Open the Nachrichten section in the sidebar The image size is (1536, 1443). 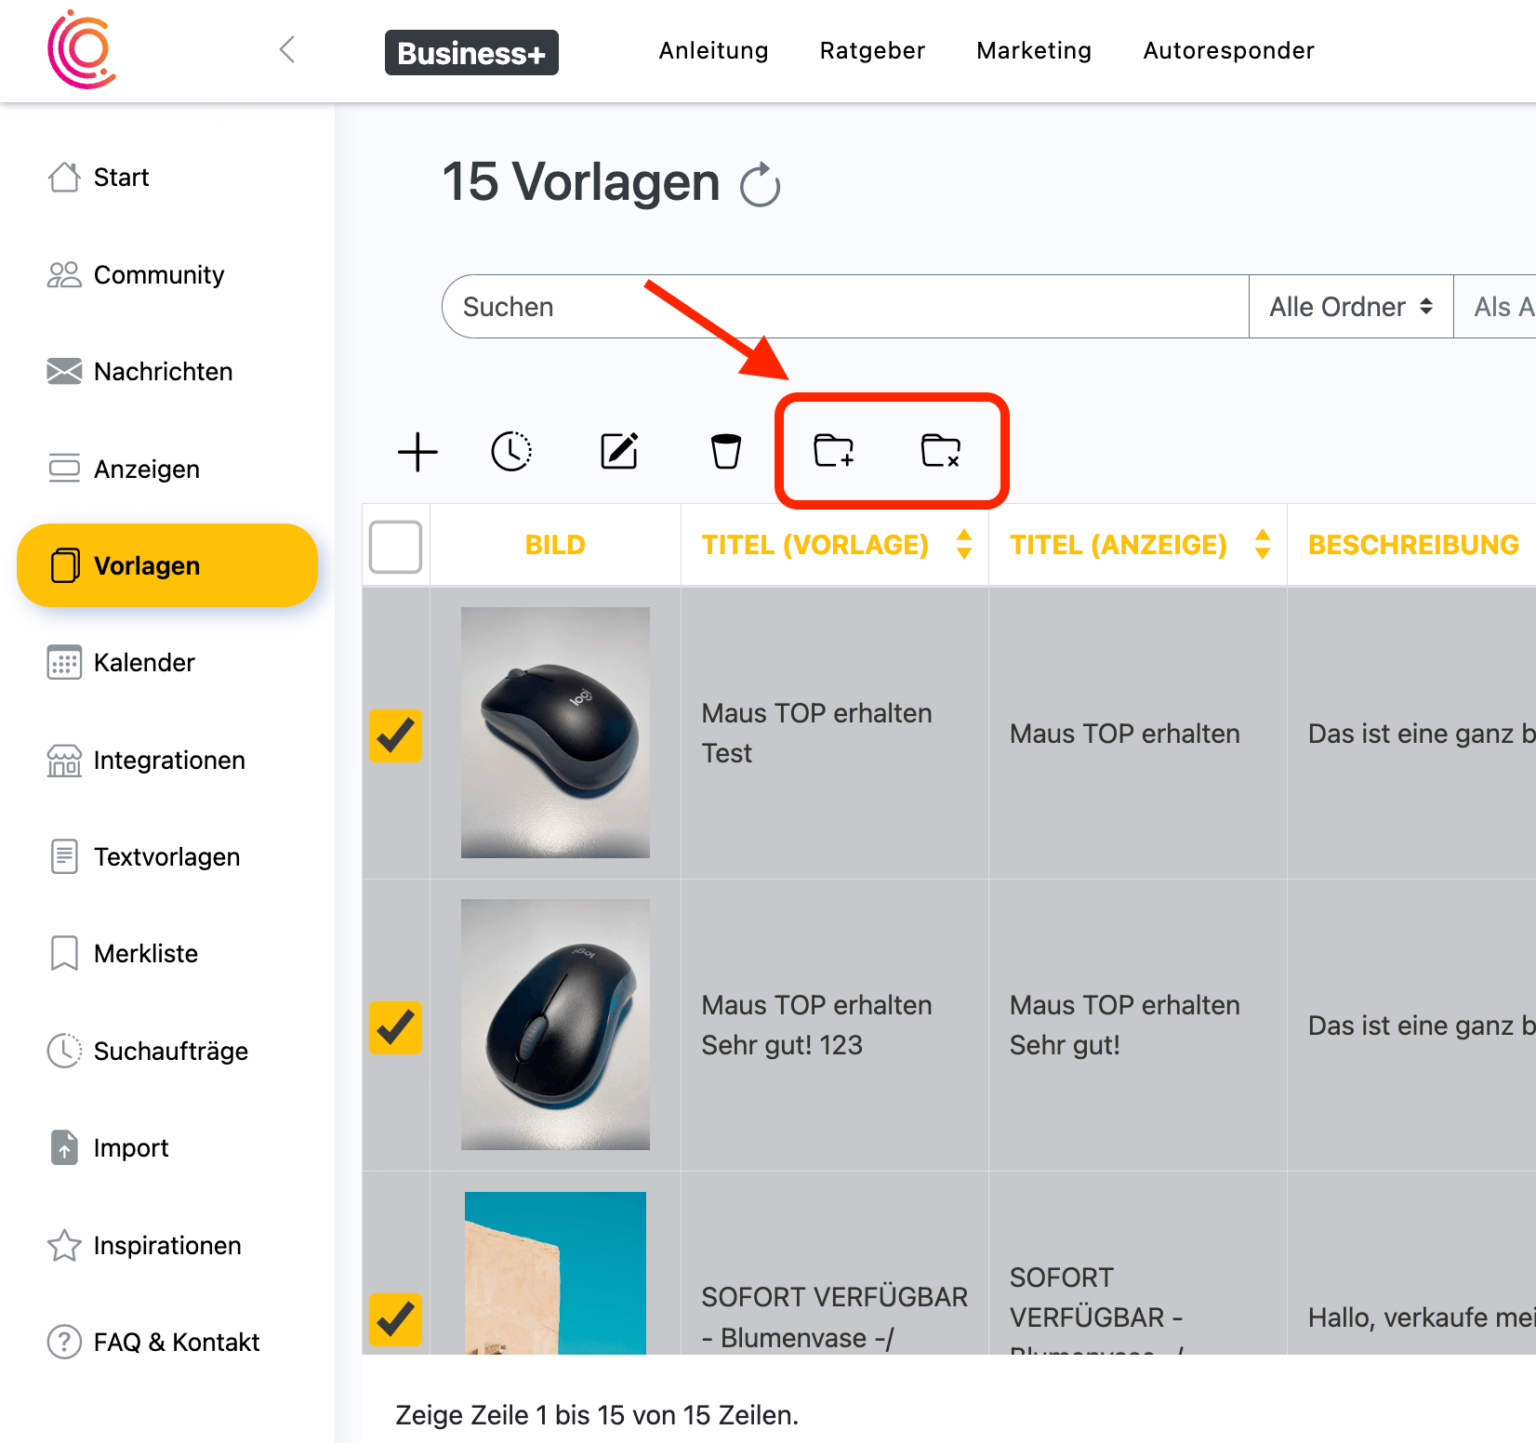(162, 371)
